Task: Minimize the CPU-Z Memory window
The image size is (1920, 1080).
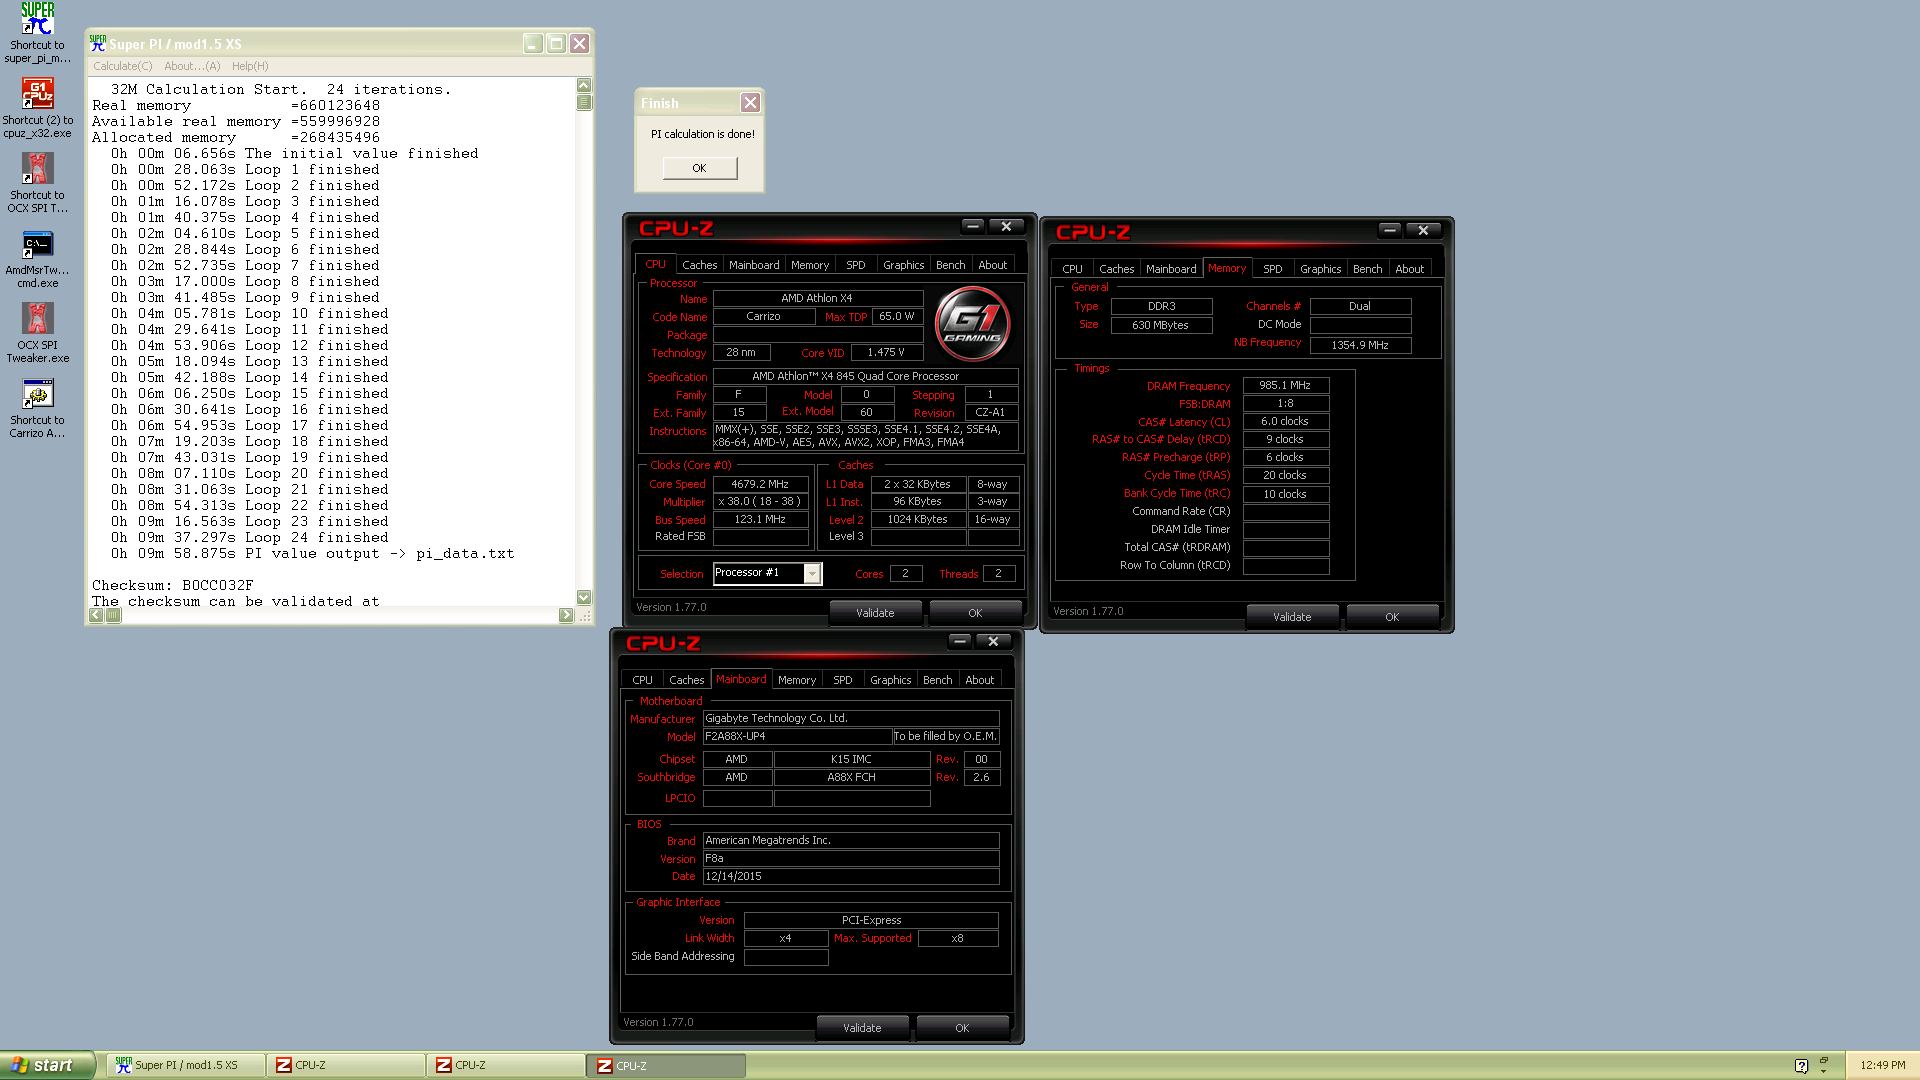Action: [1389, 230]
